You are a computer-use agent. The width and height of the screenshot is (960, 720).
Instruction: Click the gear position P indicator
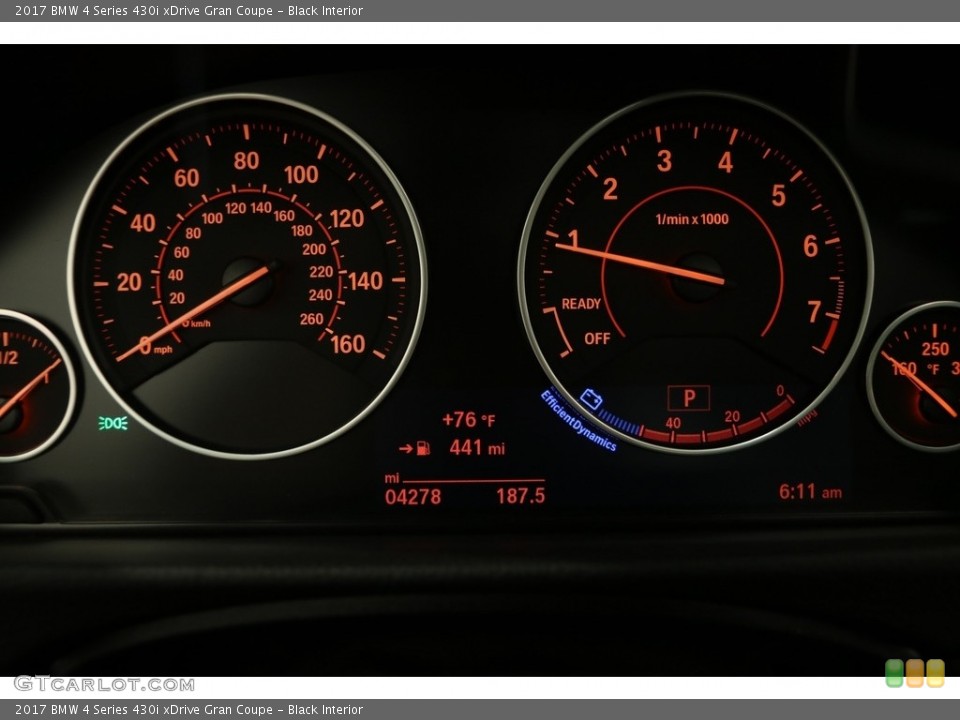(689, 398)
